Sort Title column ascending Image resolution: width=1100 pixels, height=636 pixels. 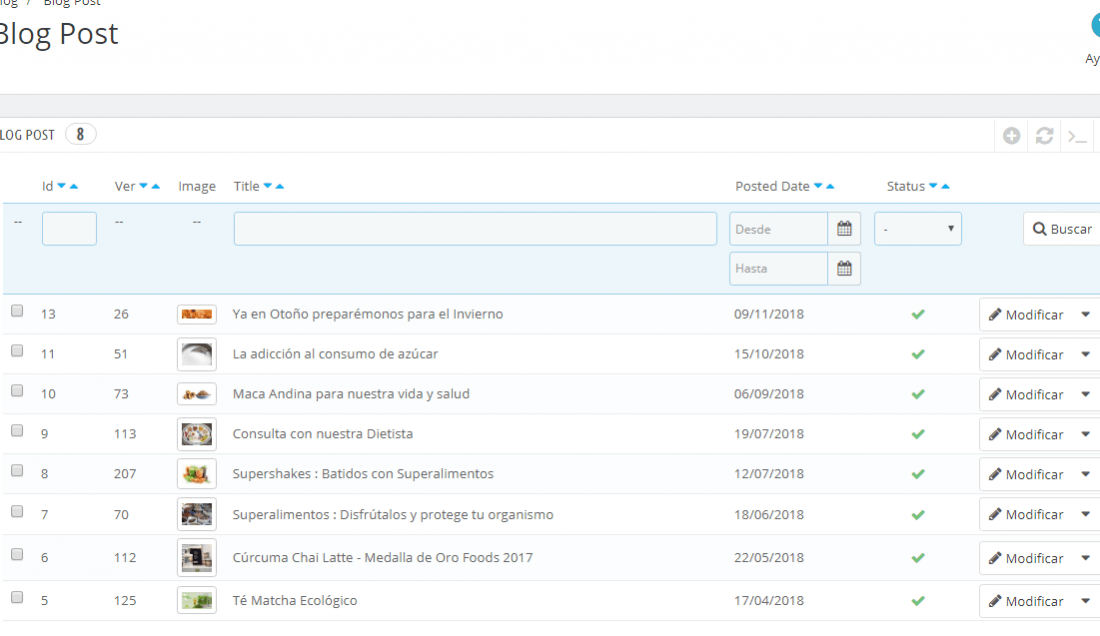click(x=280, y=186)
